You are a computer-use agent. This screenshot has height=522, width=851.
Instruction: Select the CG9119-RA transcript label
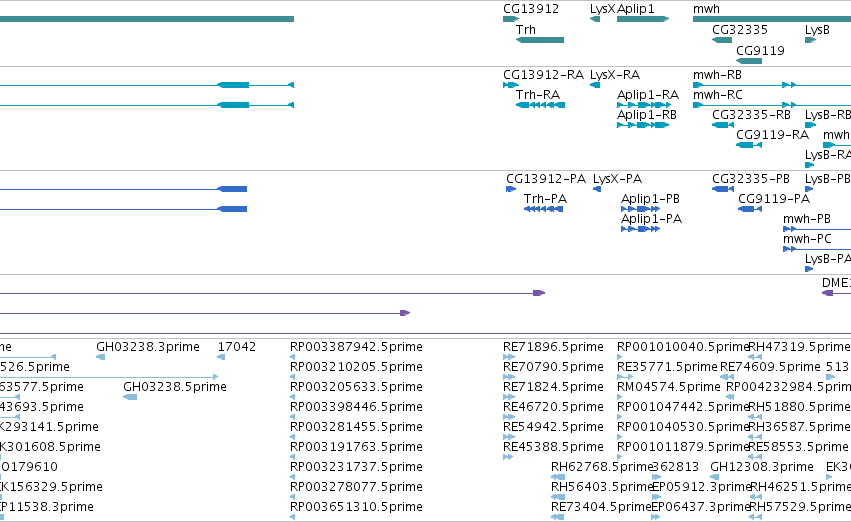click(772, 134)
